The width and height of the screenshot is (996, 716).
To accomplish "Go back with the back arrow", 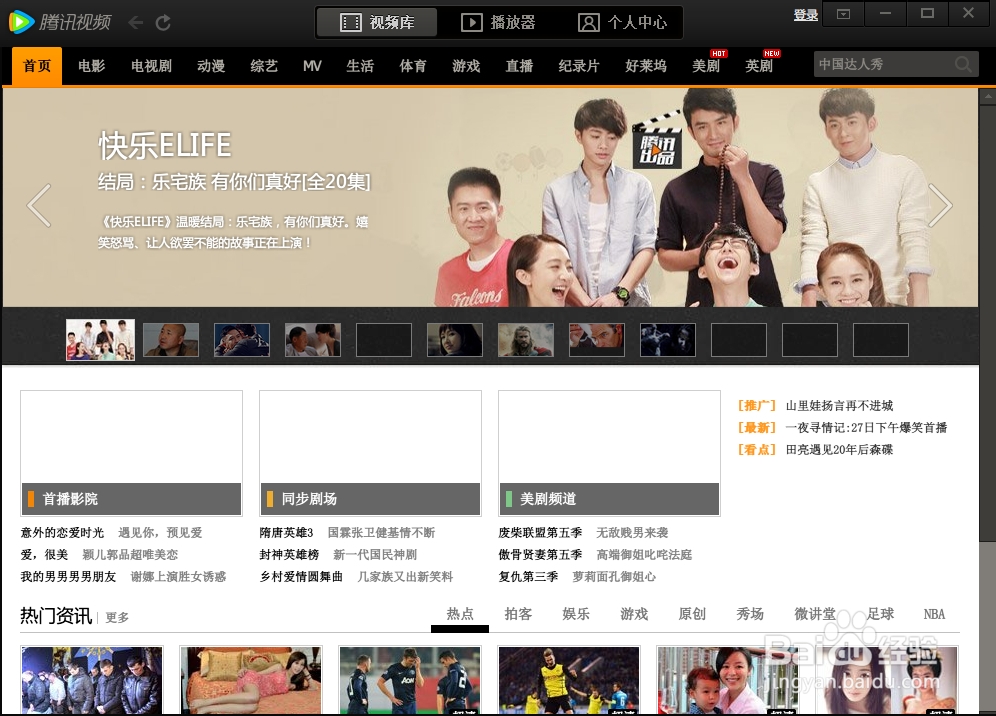I will coord(135,23).
